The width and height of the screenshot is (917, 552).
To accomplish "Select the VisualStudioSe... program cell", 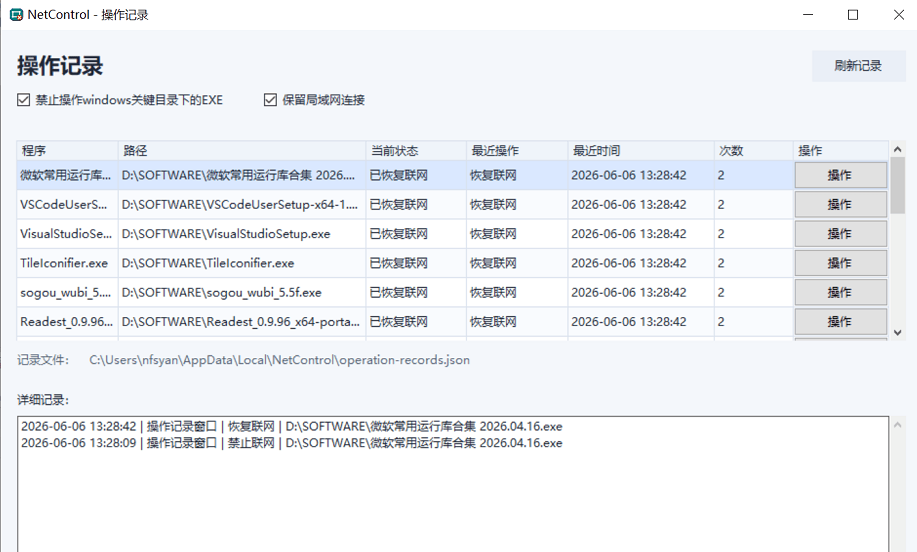I will pyautogui.click(x=67, y=234).
